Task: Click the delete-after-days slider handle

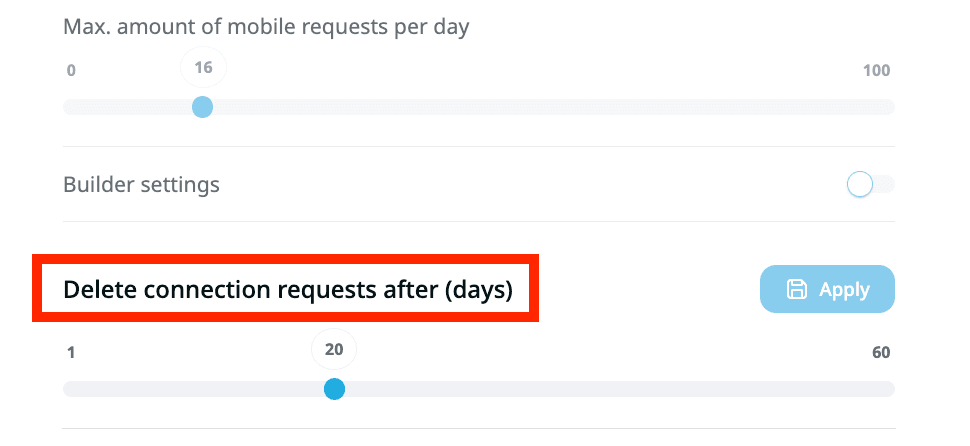Action: pyautogui.click(x=335, y=389)
